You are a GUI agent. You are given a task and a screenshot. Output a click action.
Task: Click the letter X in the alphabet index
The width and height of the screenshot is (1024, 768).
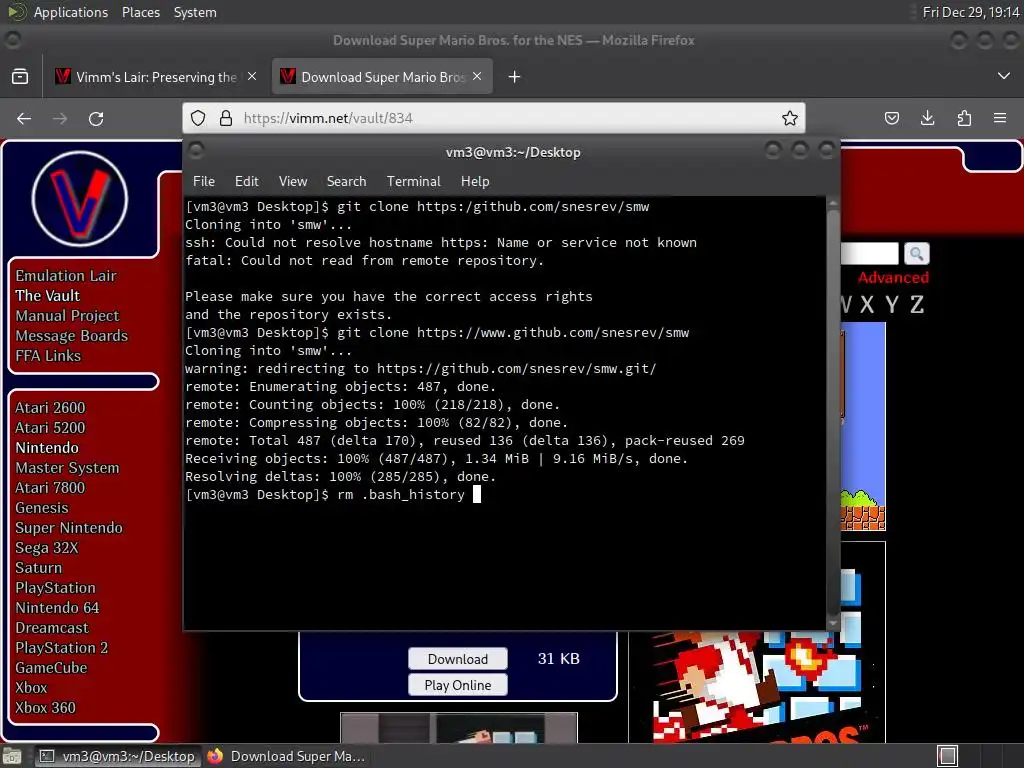click(x=867, y=304)
